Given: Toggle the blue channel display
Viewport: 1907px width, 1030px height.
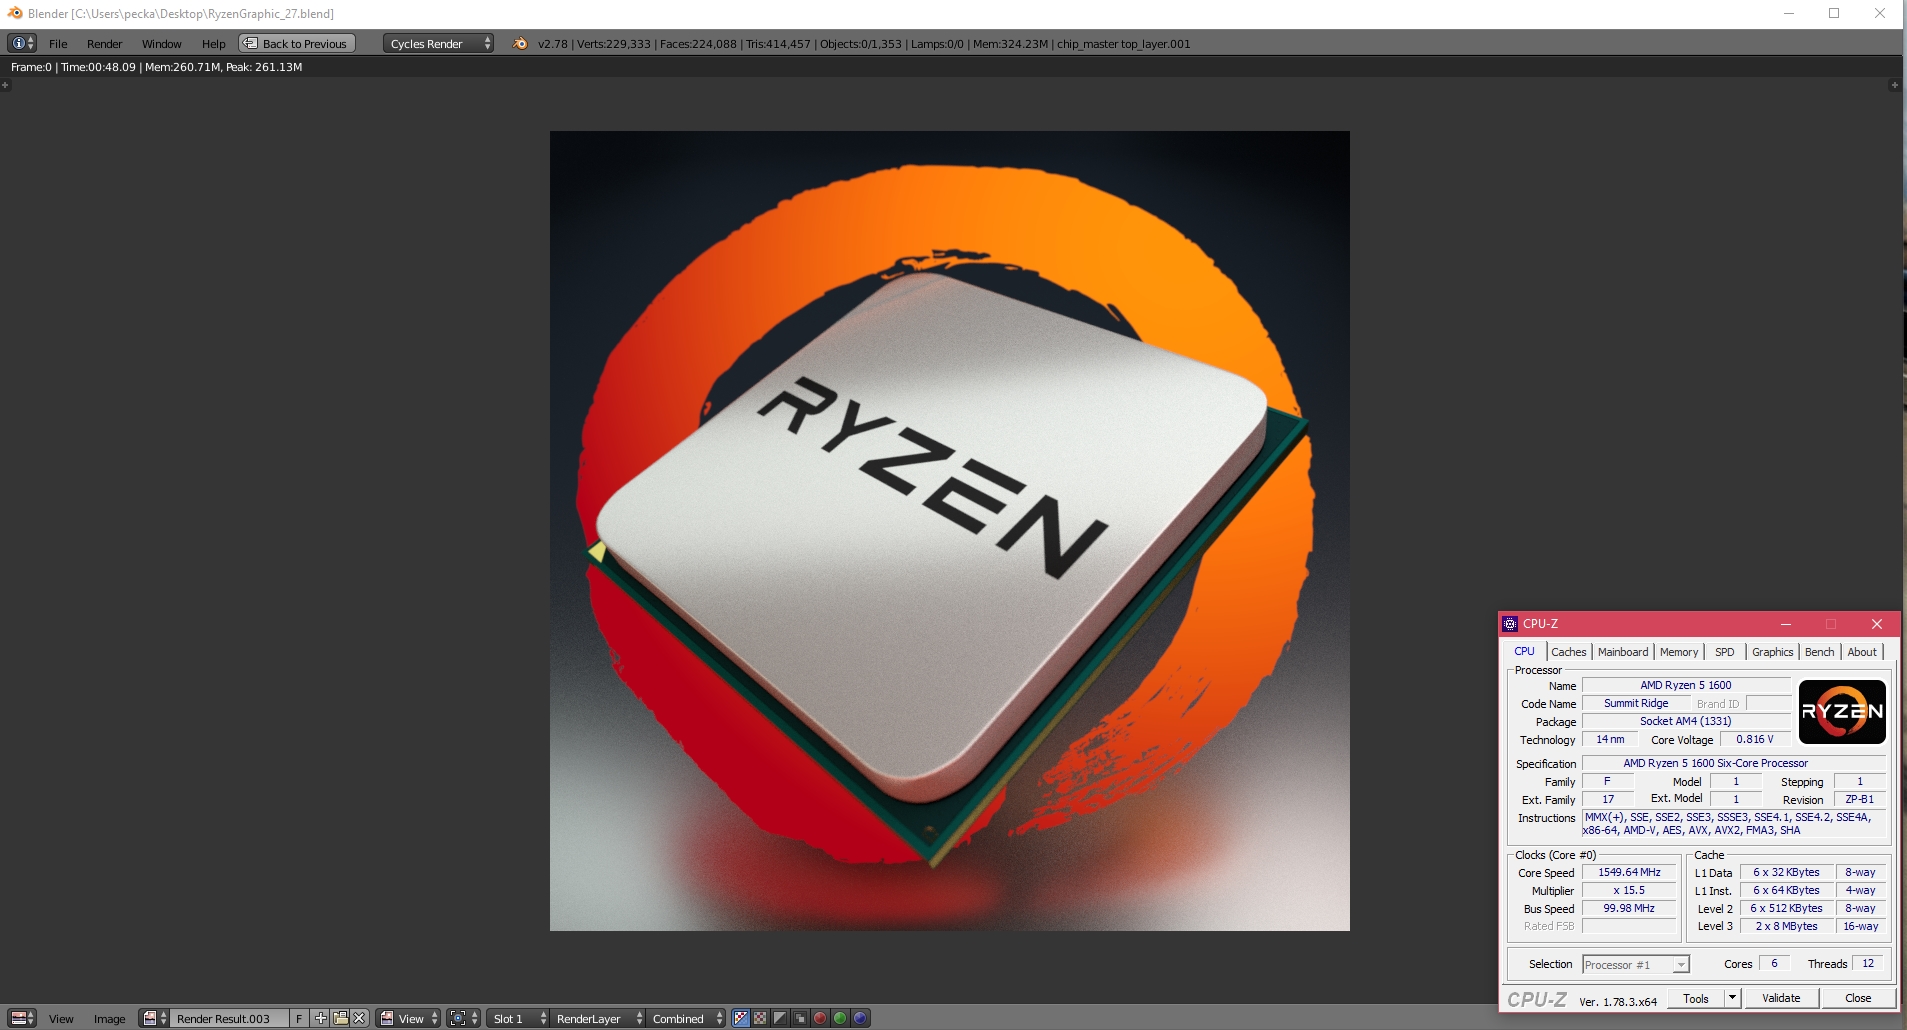Looking at the screenshot, I should point(860,1018).
